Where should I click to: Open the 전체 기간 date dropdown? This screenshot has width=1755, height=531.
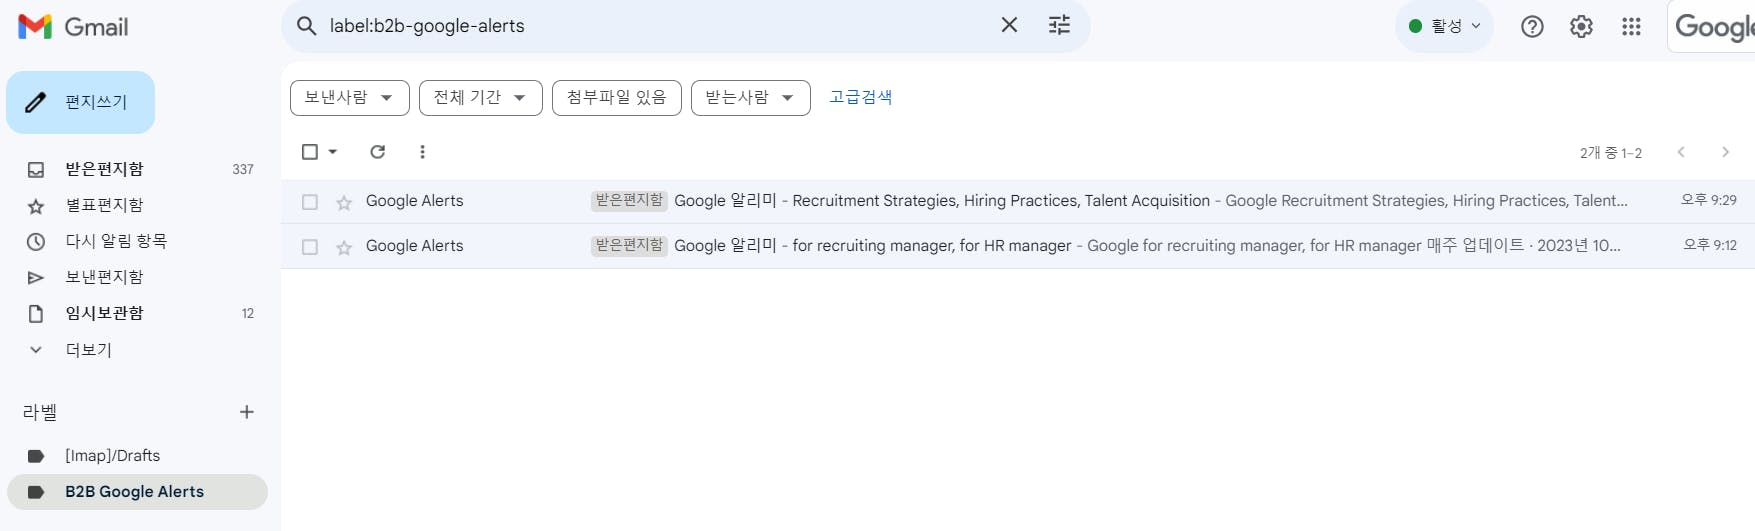point(480,98)
